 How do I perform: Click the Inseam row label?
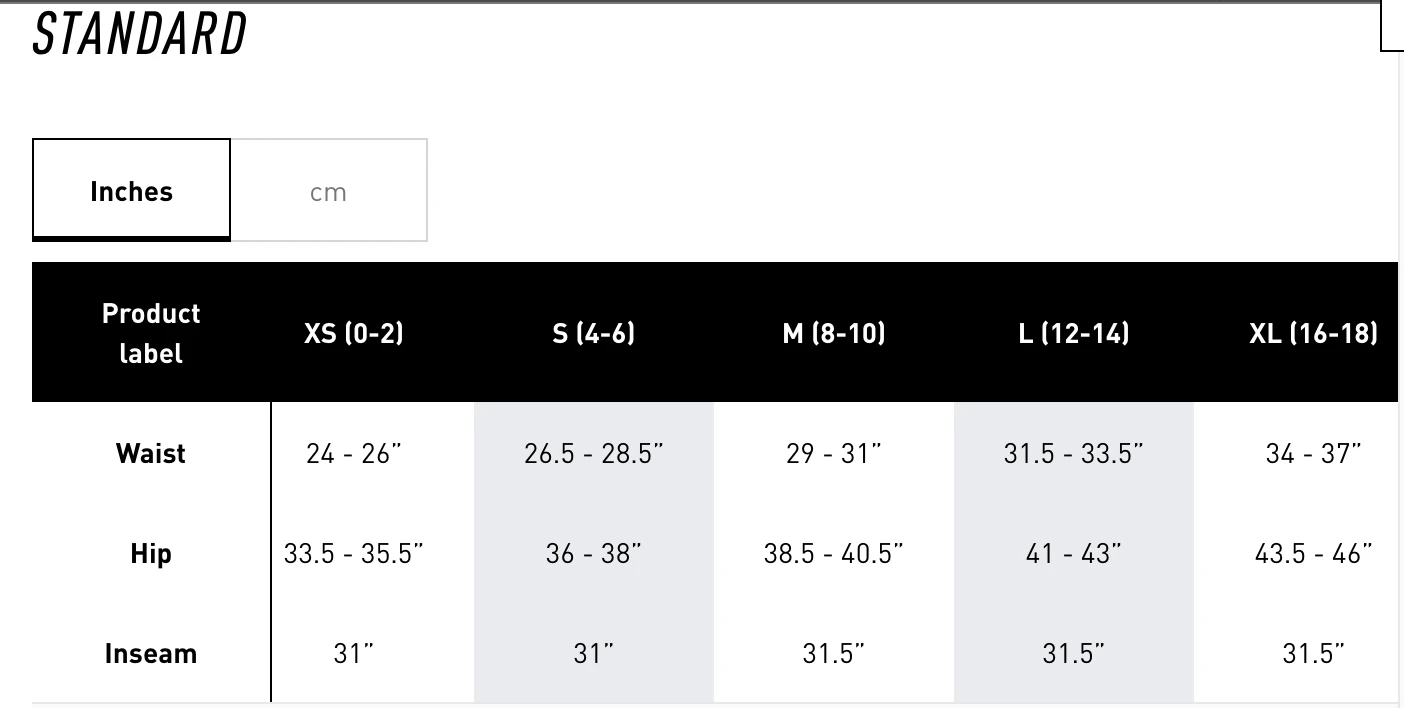point(151,653)
